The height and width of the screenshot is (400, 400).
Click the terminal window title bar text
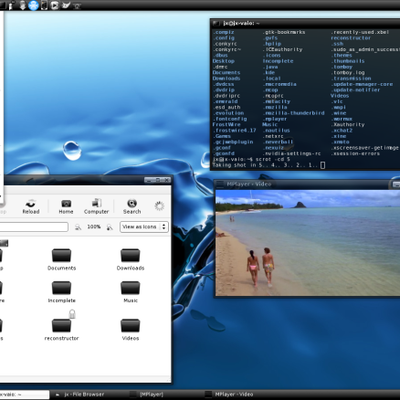241,23
